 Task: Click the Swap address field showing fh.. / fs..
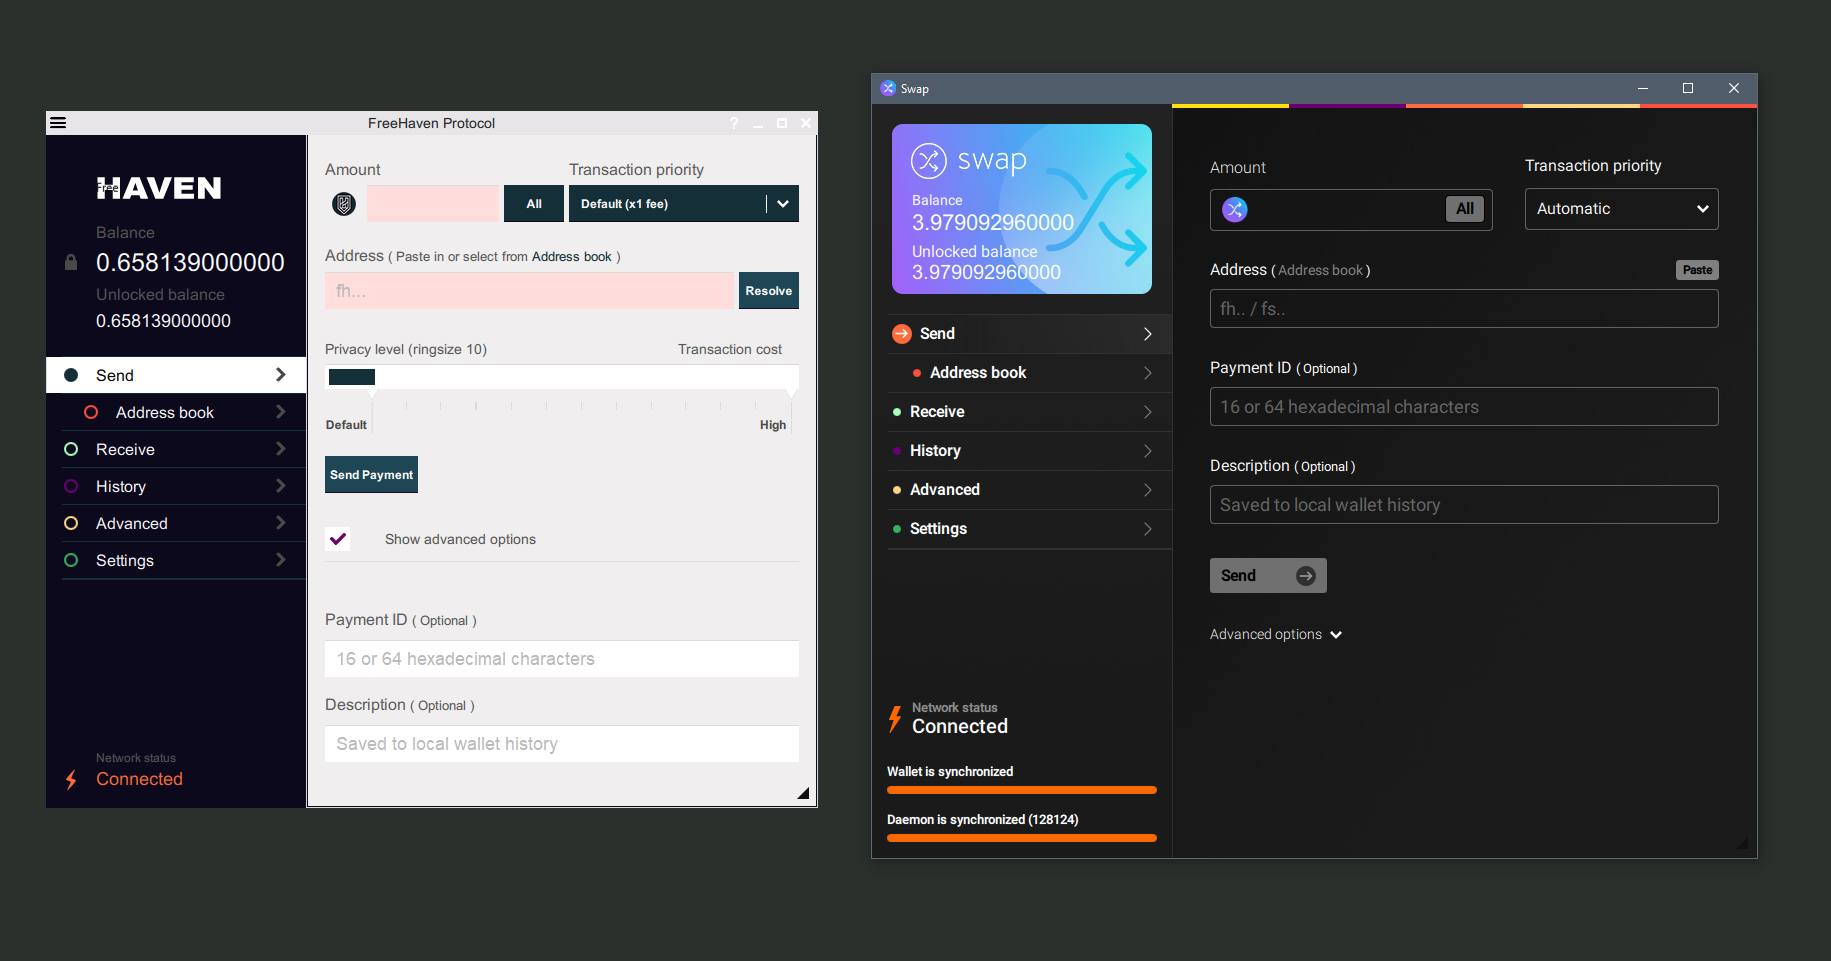tap(1464, 309)
